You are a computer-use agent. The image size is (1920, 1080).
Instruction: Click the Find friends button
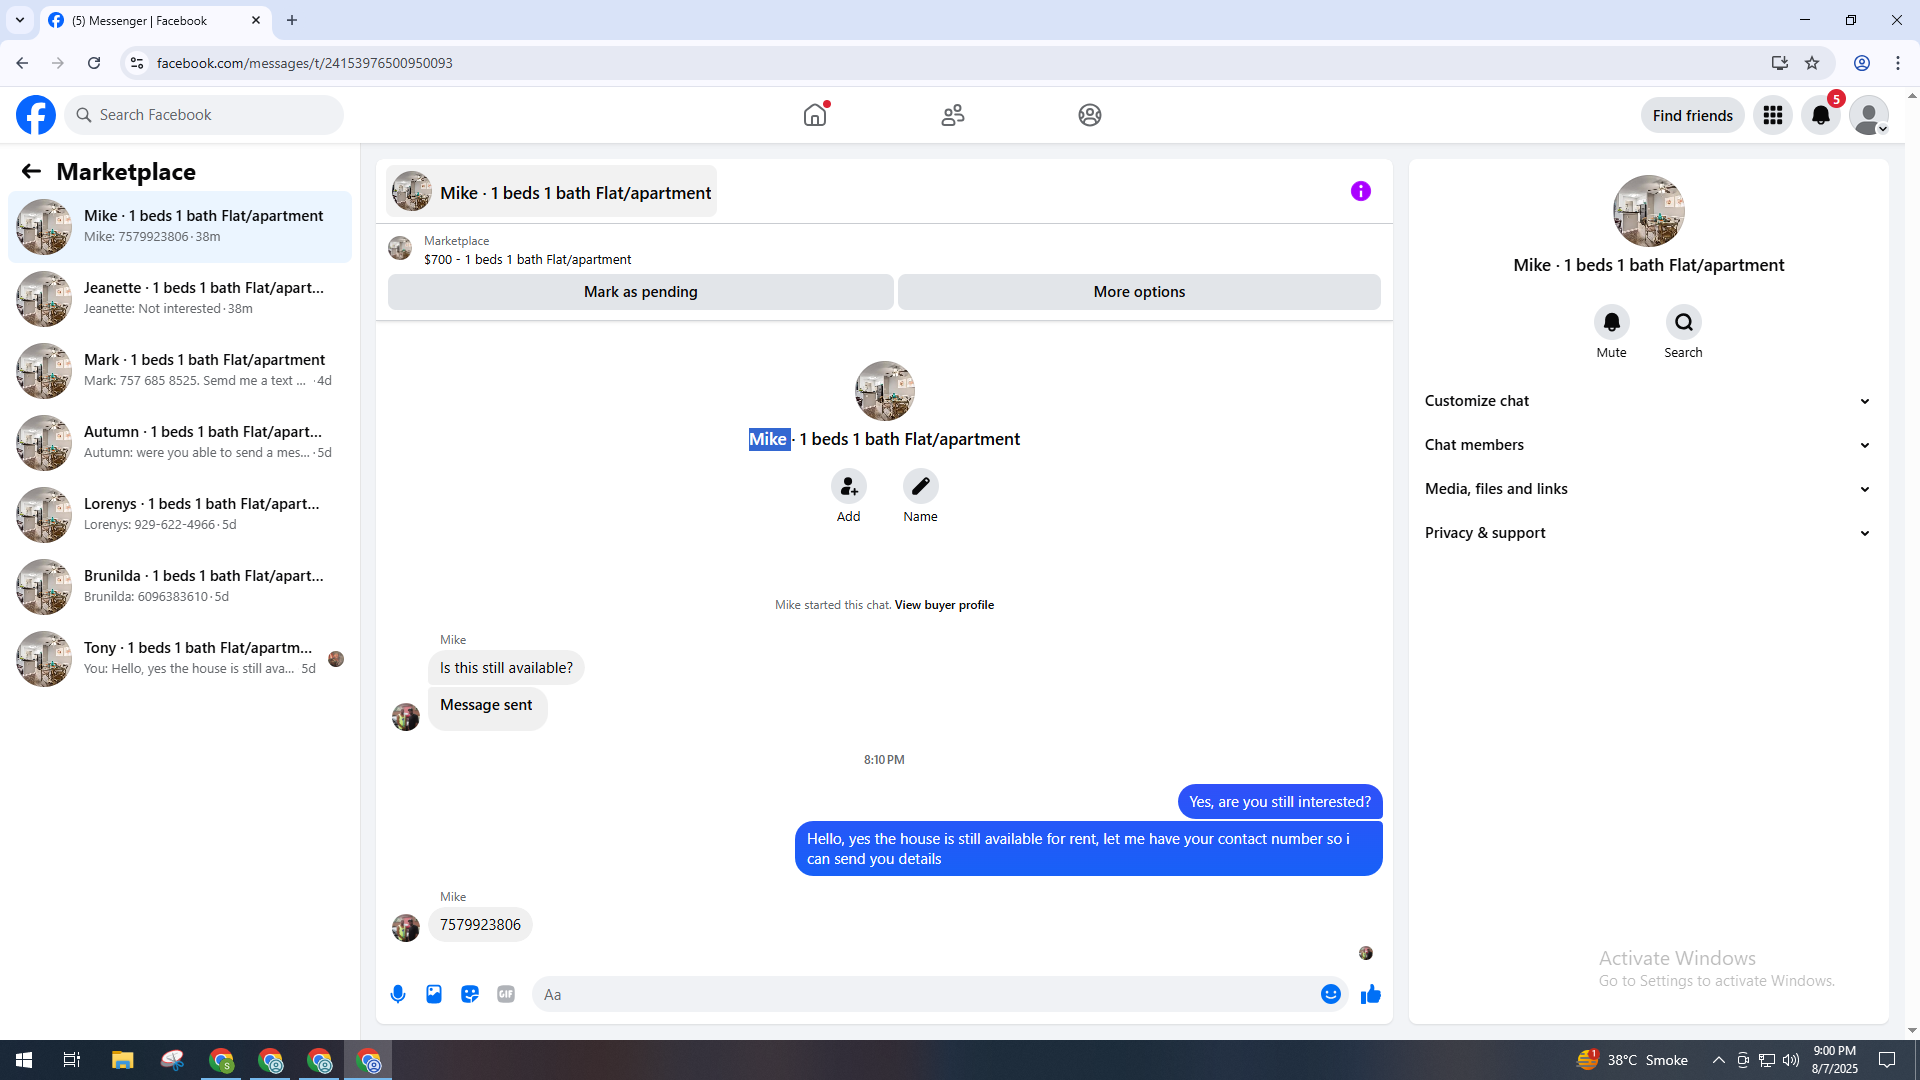tap(1693, 115)
